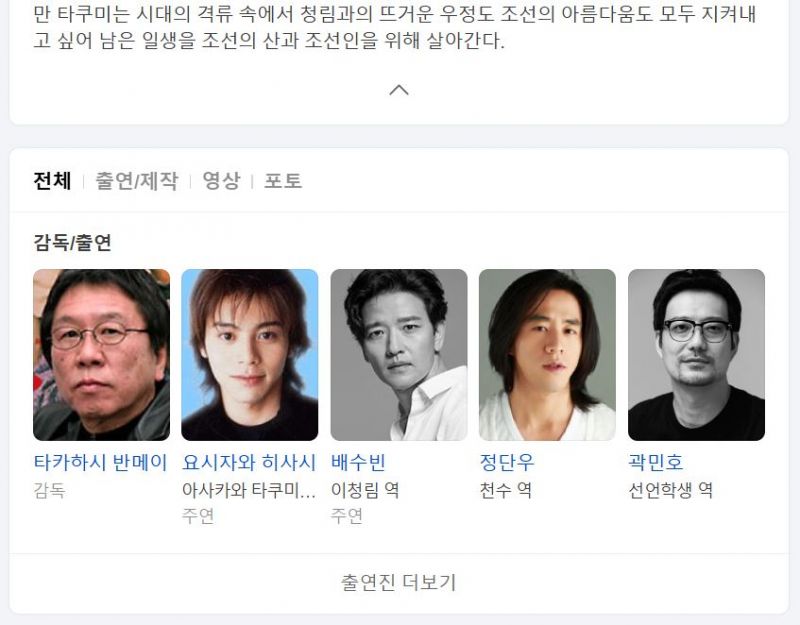Select the 아사카와 타쿠미 role text
The width and height of the screenshot is (800, 625).
(x=249, y=490)
